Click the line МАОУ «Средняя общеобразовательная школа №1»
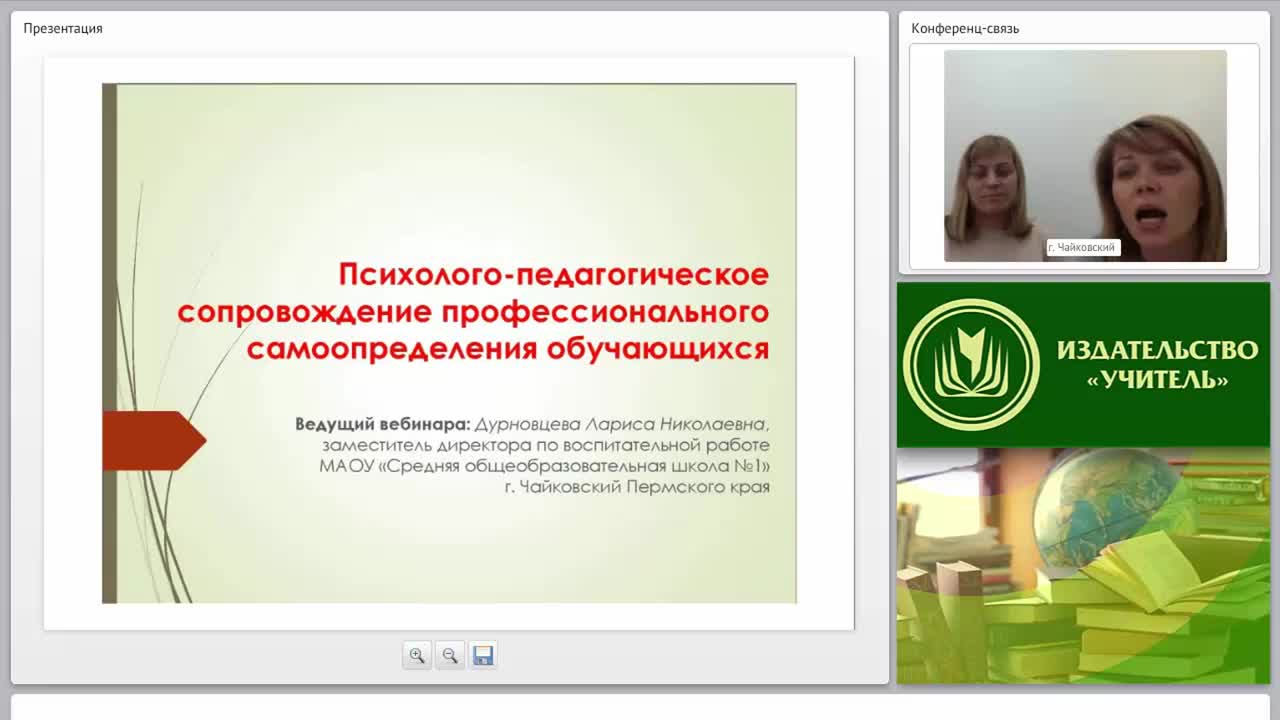Image resolution: width=1280 pixels, height=720 pixels. [545, 466]
